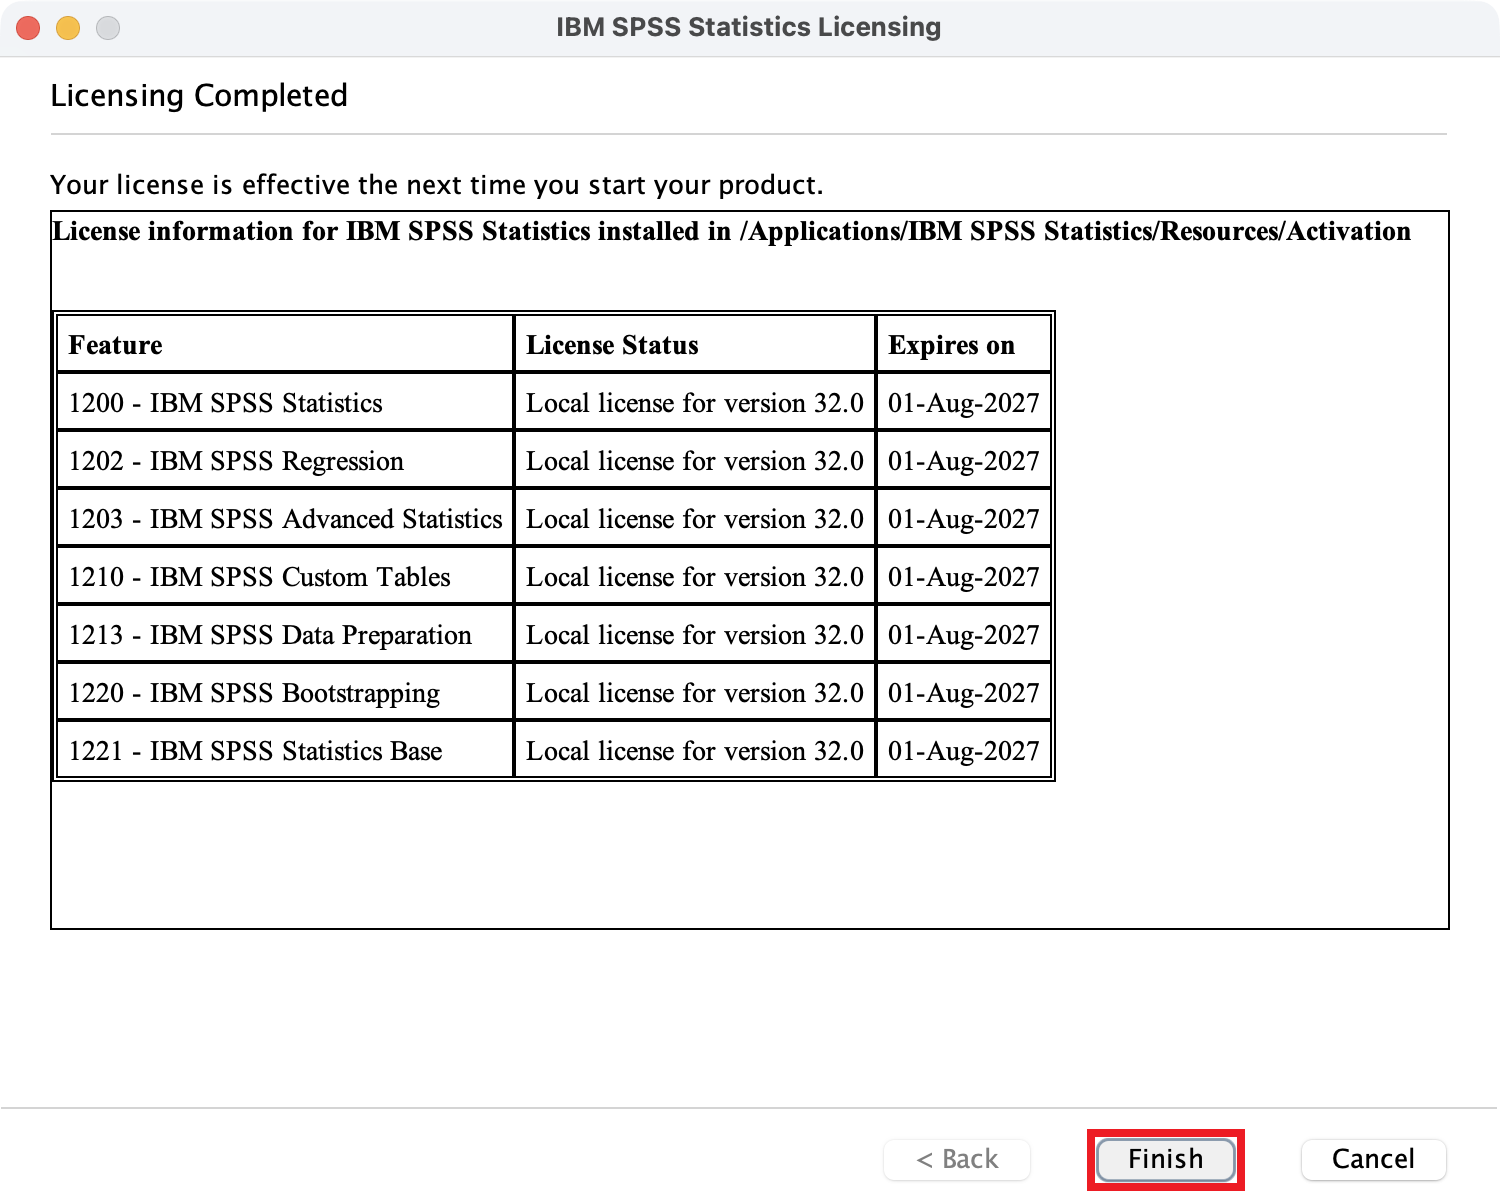Cancel the licensing dialog
Screen dimensions: 1500x1200
tap(1373, 1159)
